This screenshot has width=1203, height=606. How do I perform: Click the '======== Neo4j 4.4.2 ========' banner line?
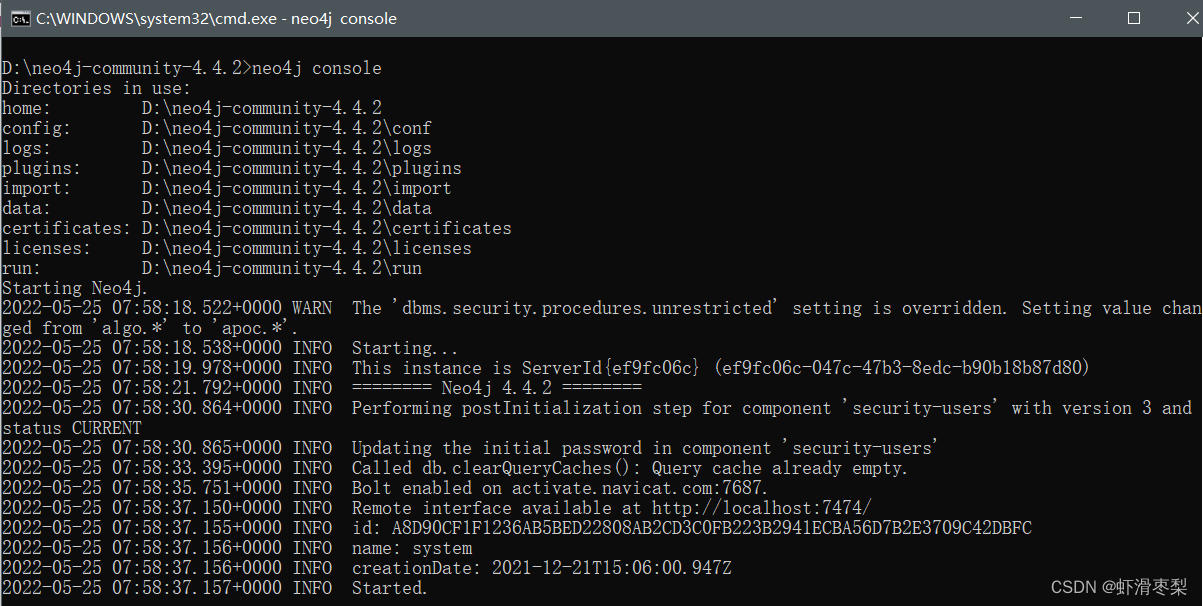coord(497,388)
